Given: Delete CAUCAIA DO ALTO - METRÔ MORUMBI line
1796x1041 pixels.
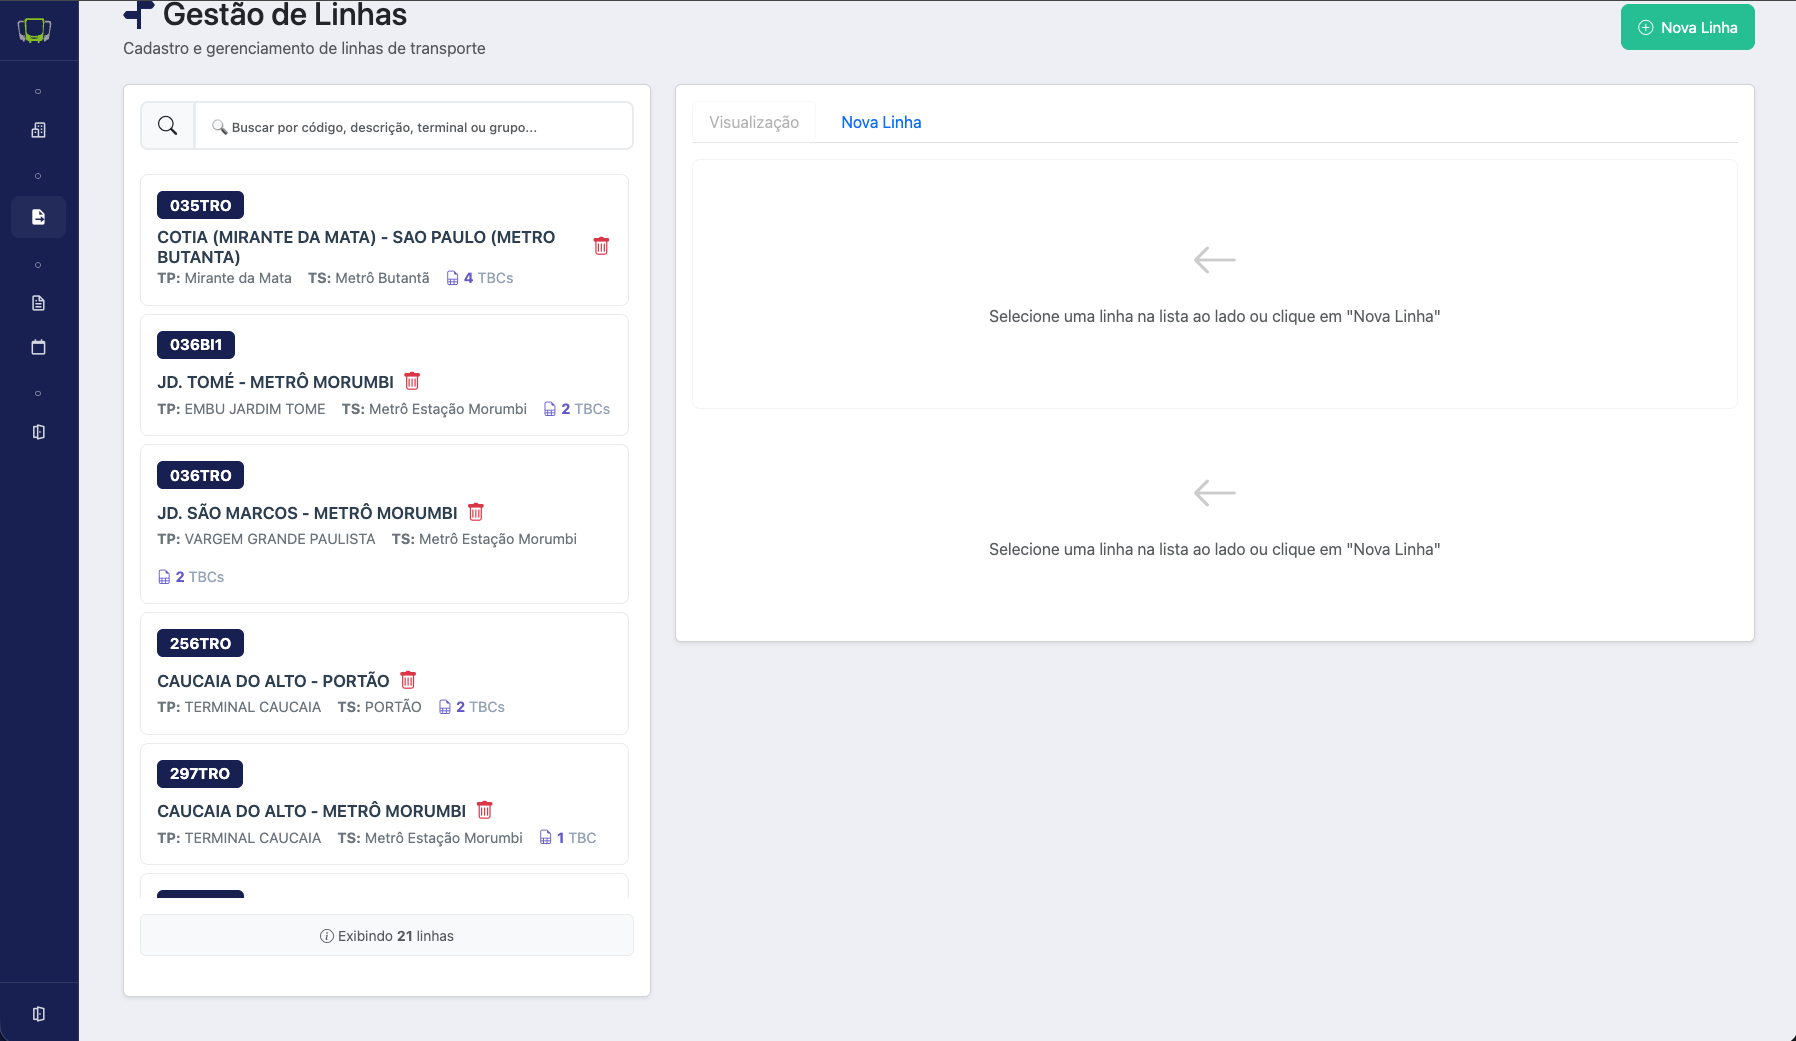Looking at the screenshot, I should (x=485, y=810).
